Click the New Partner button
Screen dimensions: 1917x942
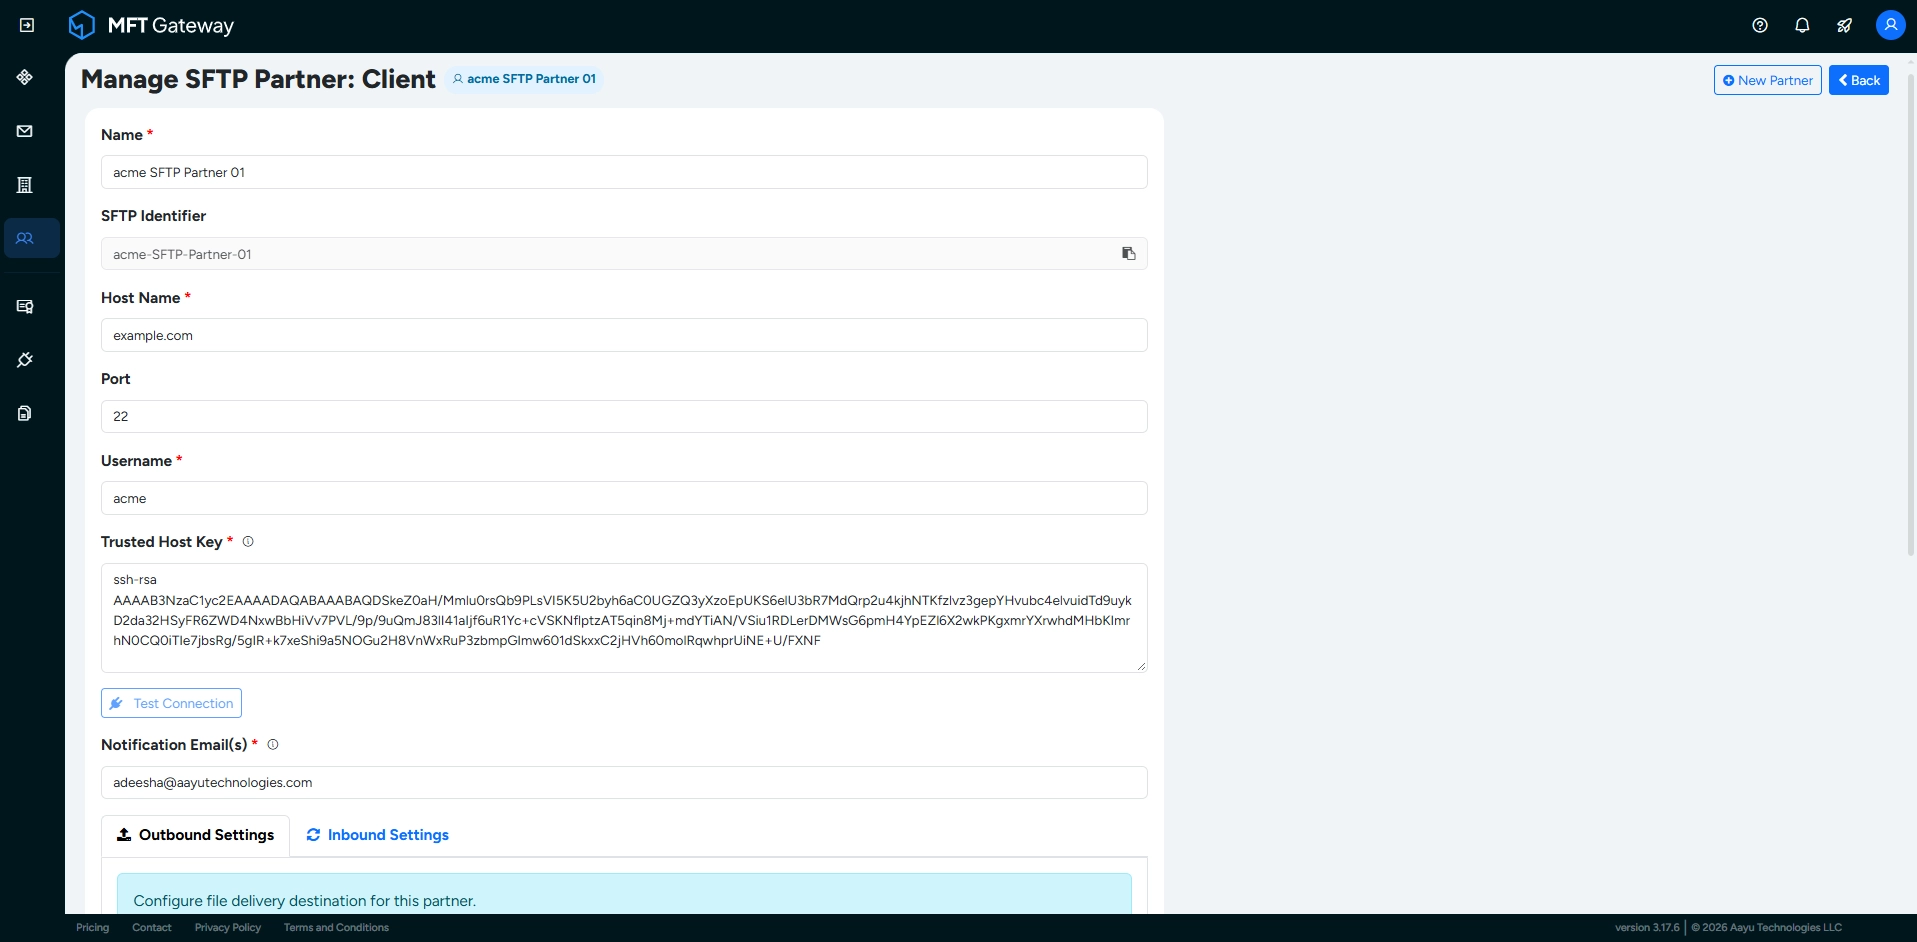(x=1767, y=80)
